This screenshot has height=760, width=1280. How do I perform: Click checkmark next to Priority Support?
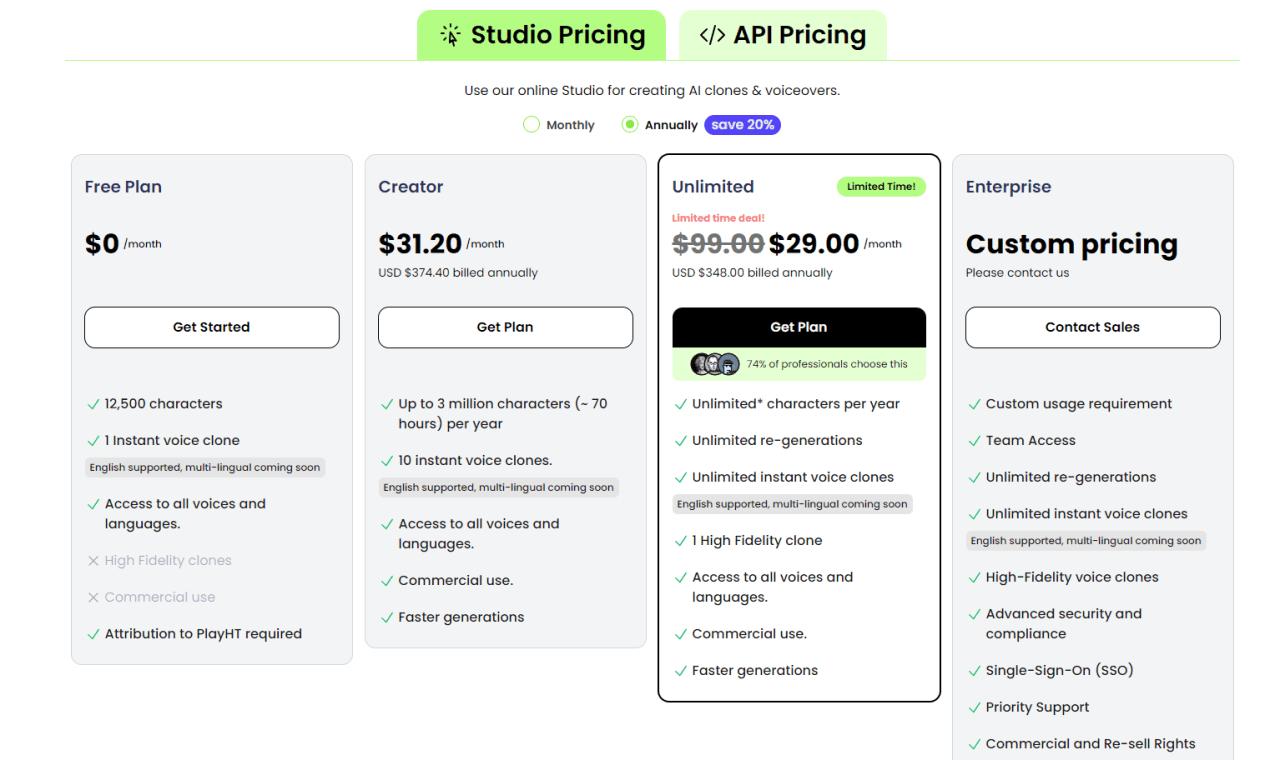coord(974,708)
